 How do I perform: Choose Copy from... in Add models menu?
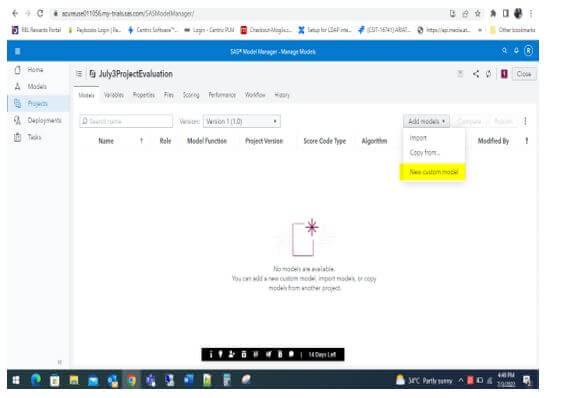pos(425,153)
